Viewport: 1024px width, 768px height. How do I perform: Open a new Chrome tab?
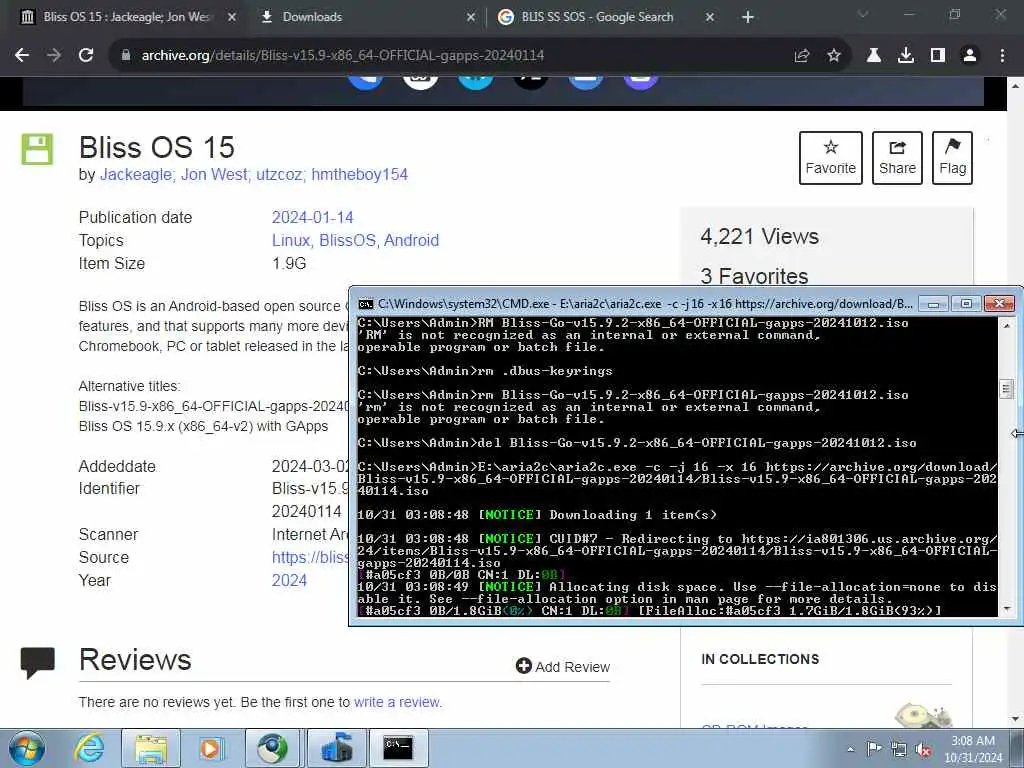(x=748, y=17)
